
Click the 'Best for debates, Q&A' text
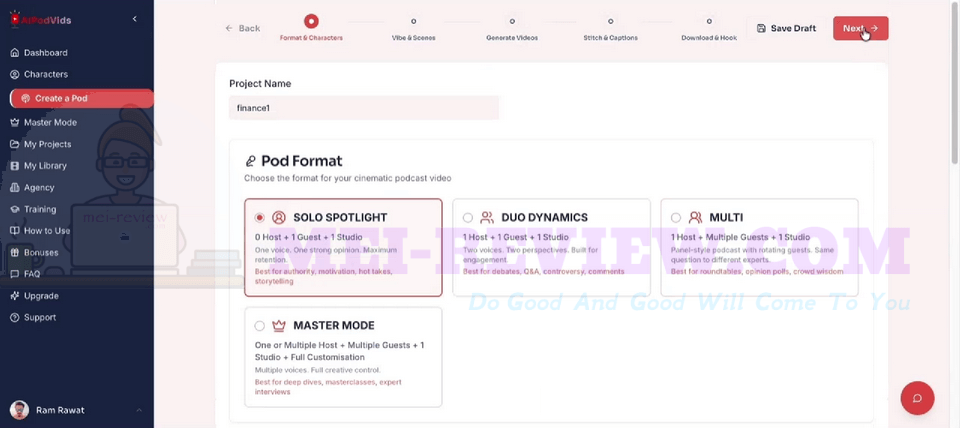(544, 271)
